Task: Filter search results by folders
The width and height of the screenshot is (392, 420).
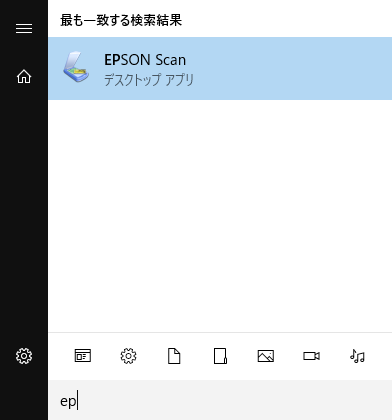Action: [x=220, y=356]
